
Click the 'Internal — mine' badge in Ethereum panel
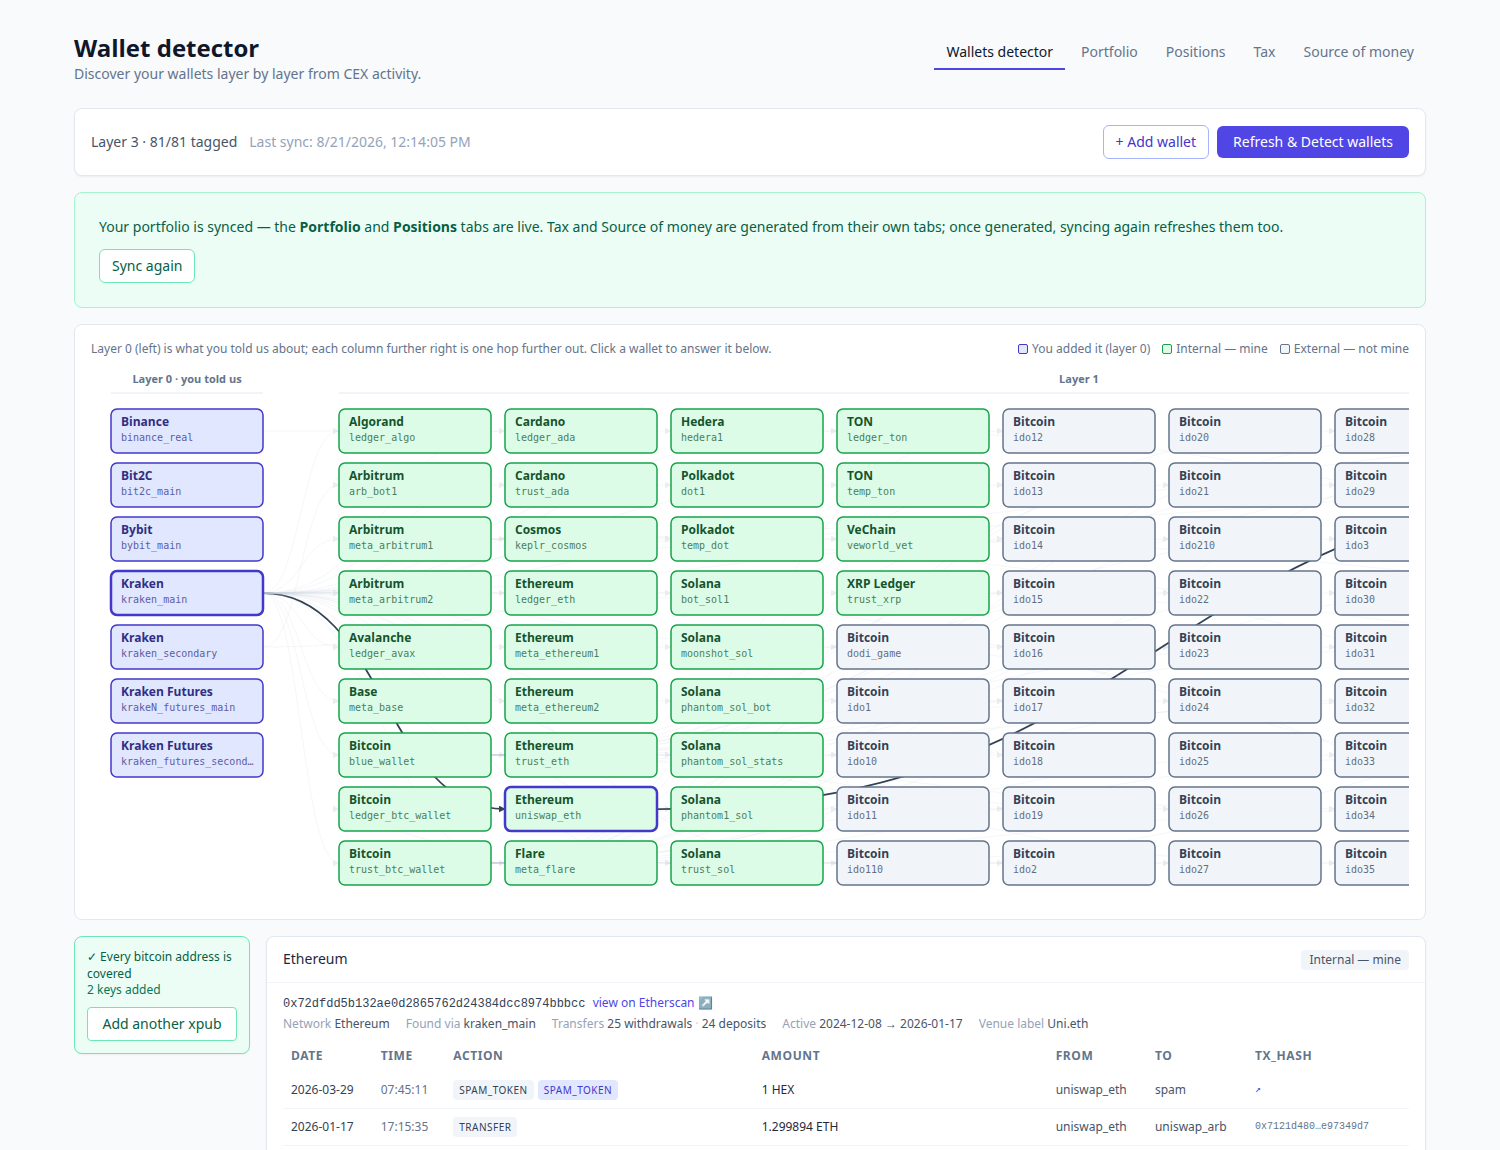pyautogui.click(x=1354, y=960)
